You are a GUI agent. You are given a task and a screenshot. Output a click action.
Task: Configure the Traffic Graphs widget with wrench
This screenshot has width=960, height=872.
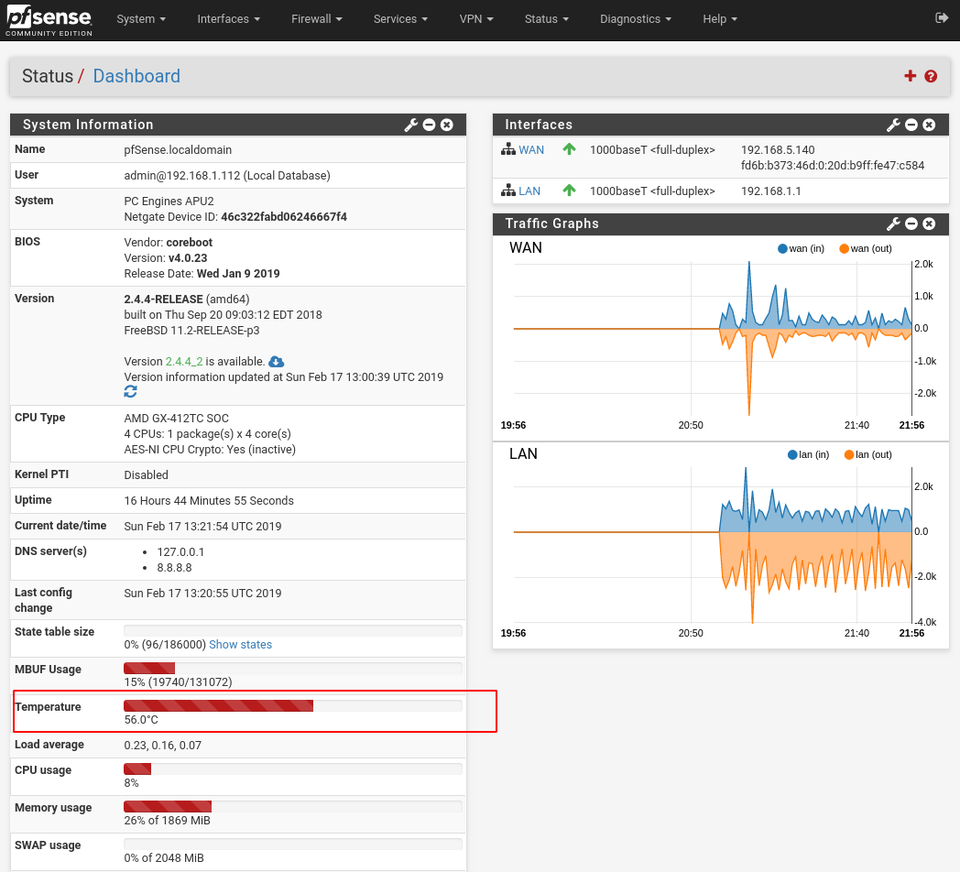point(893,224)
